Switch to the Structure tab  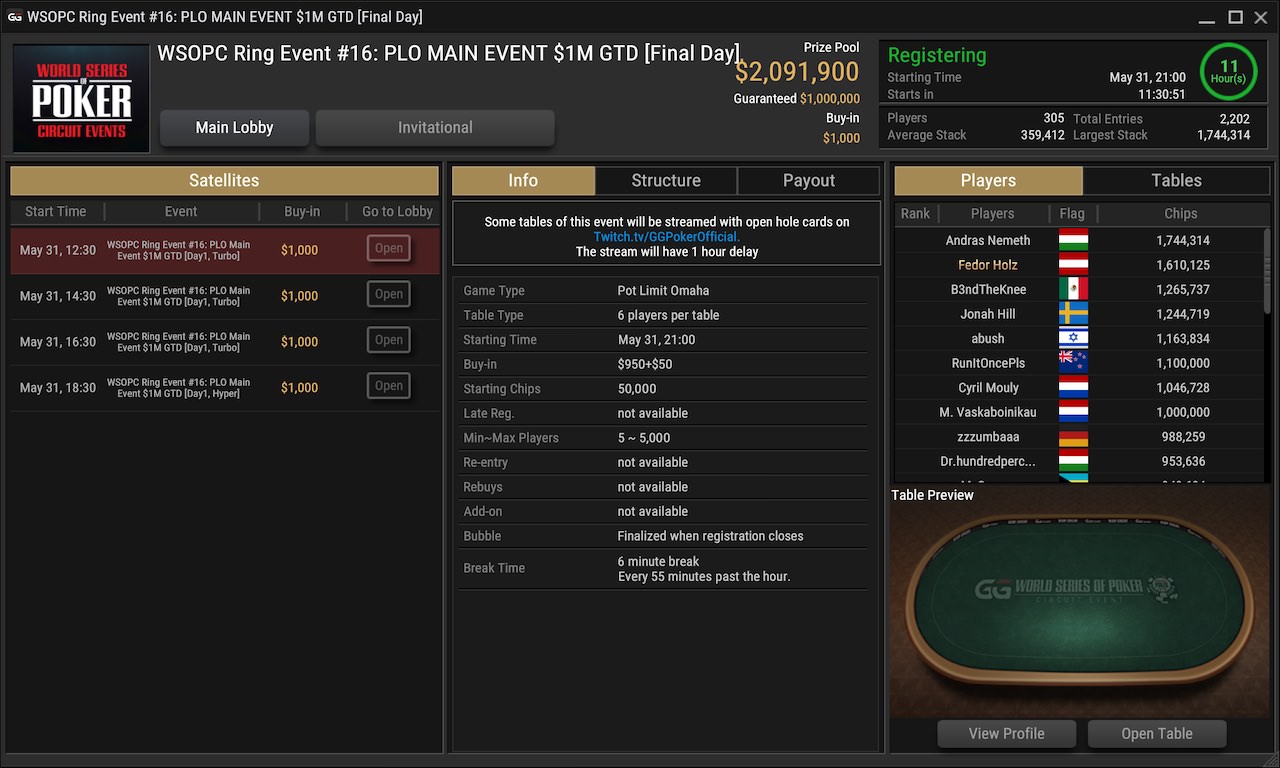[666, 181]
